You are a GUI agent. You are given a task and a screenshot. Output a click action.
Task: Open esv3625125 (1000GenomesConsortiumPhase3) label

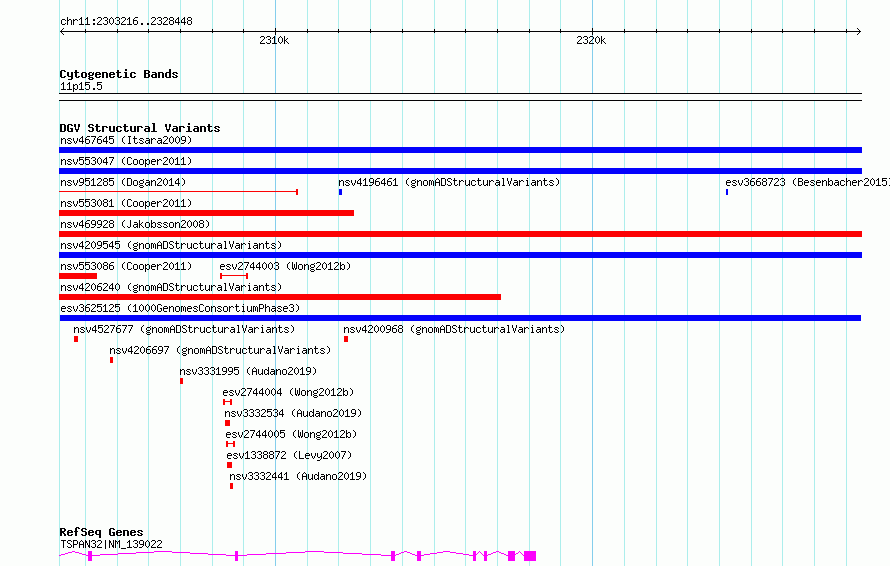(x=180, y=308)
